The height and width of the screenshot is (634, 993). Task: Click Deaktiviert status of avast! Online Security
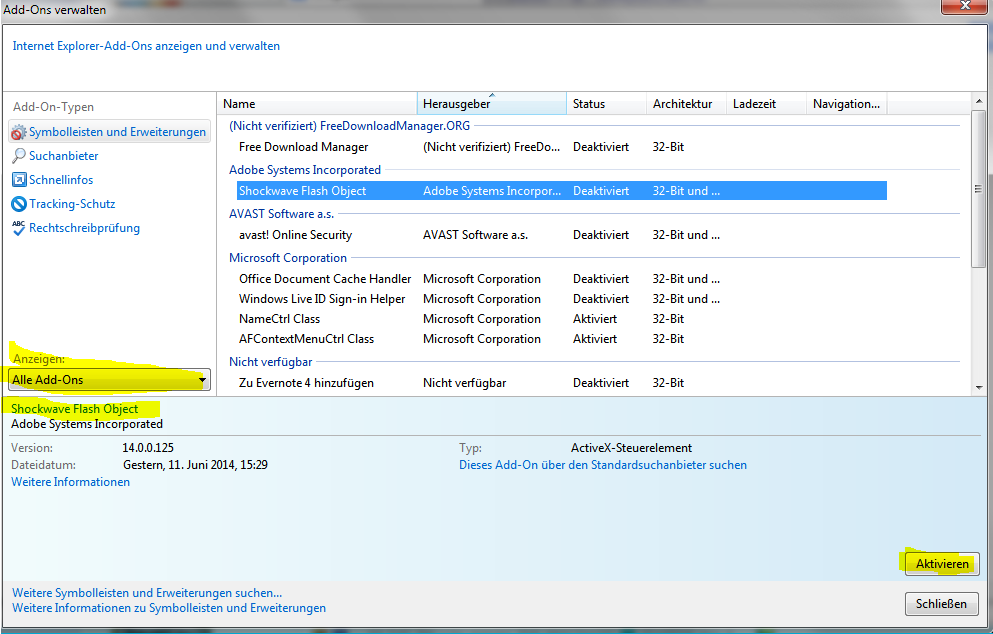pyautogui.click(x=601, y=235)
